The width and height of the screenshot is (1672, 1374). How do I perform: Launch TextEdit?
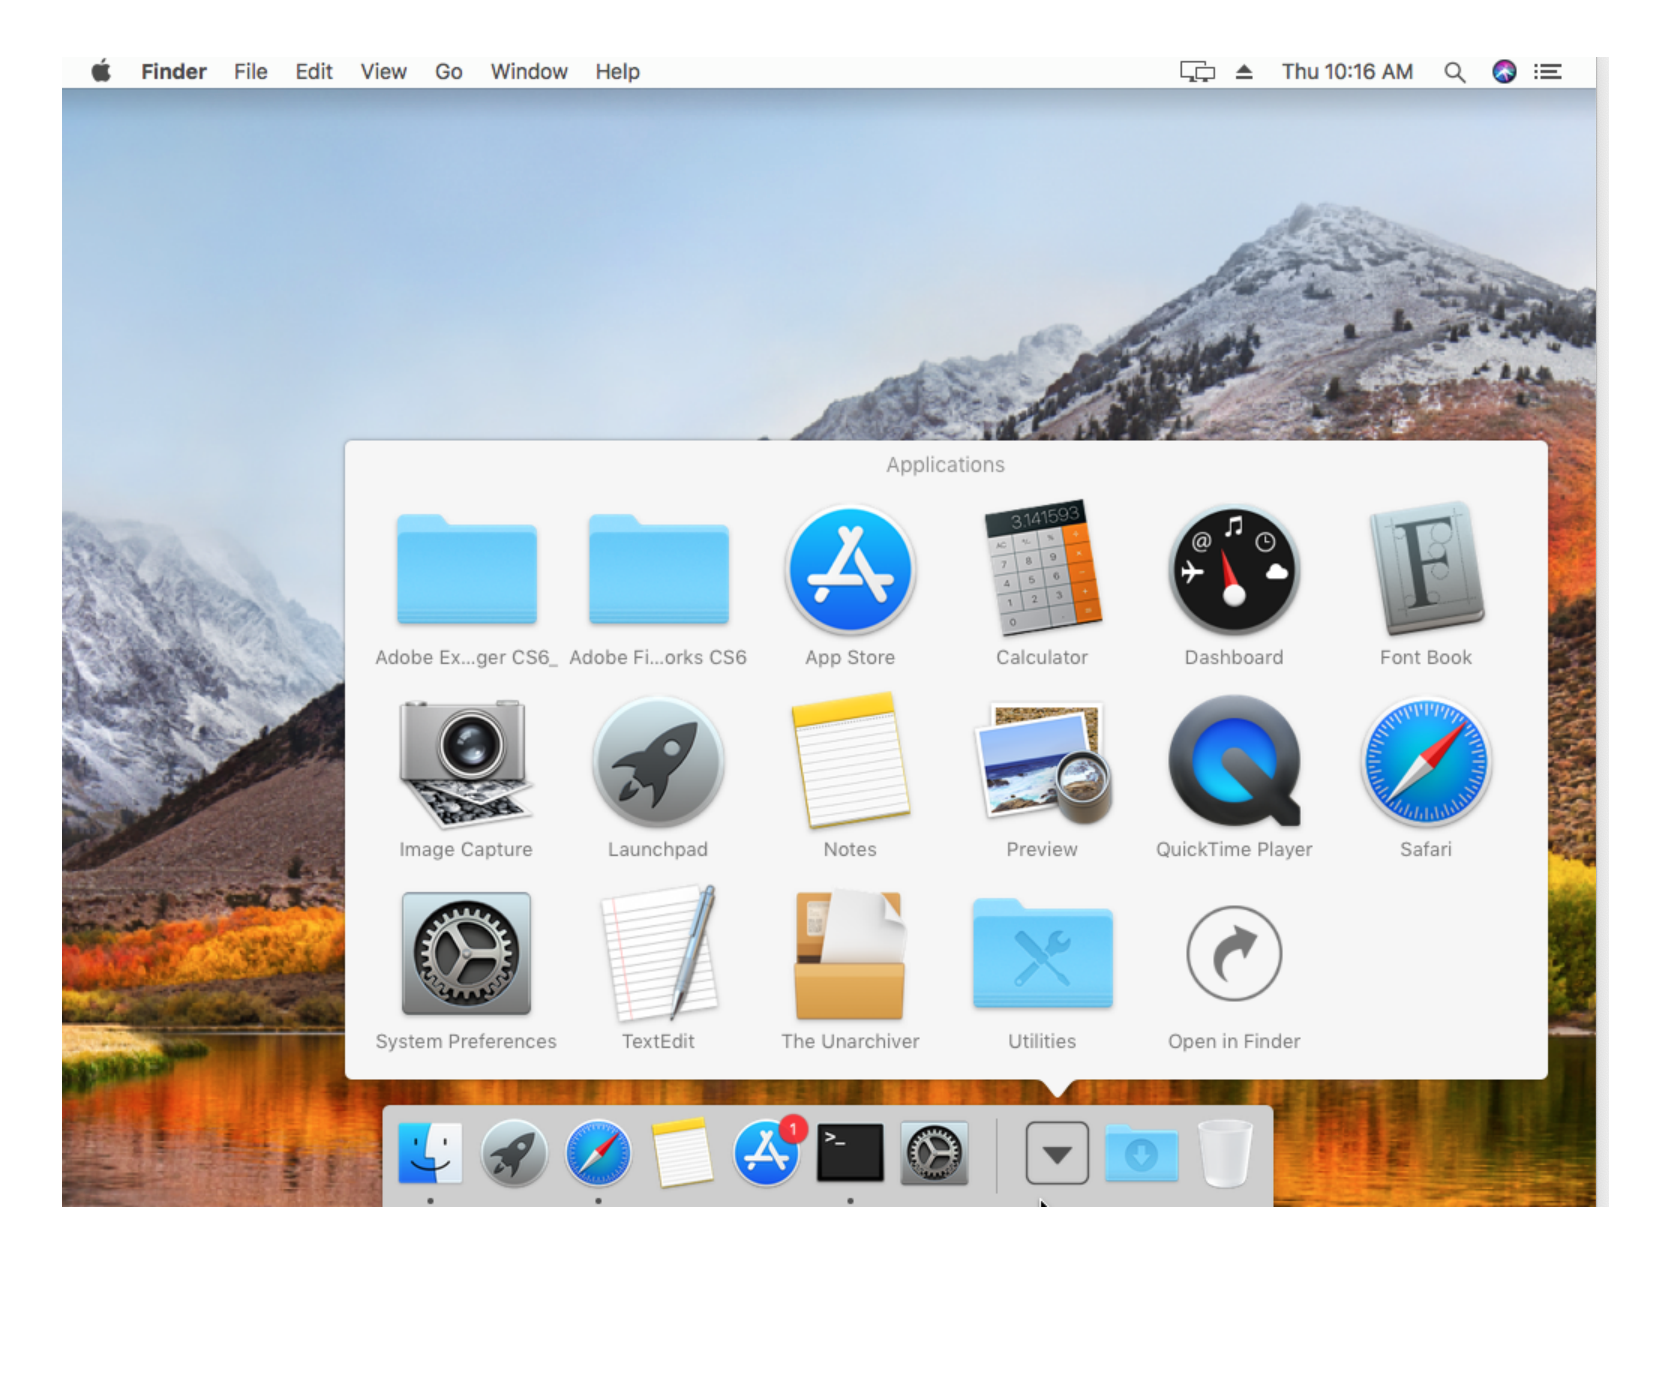tap(658, 952)
